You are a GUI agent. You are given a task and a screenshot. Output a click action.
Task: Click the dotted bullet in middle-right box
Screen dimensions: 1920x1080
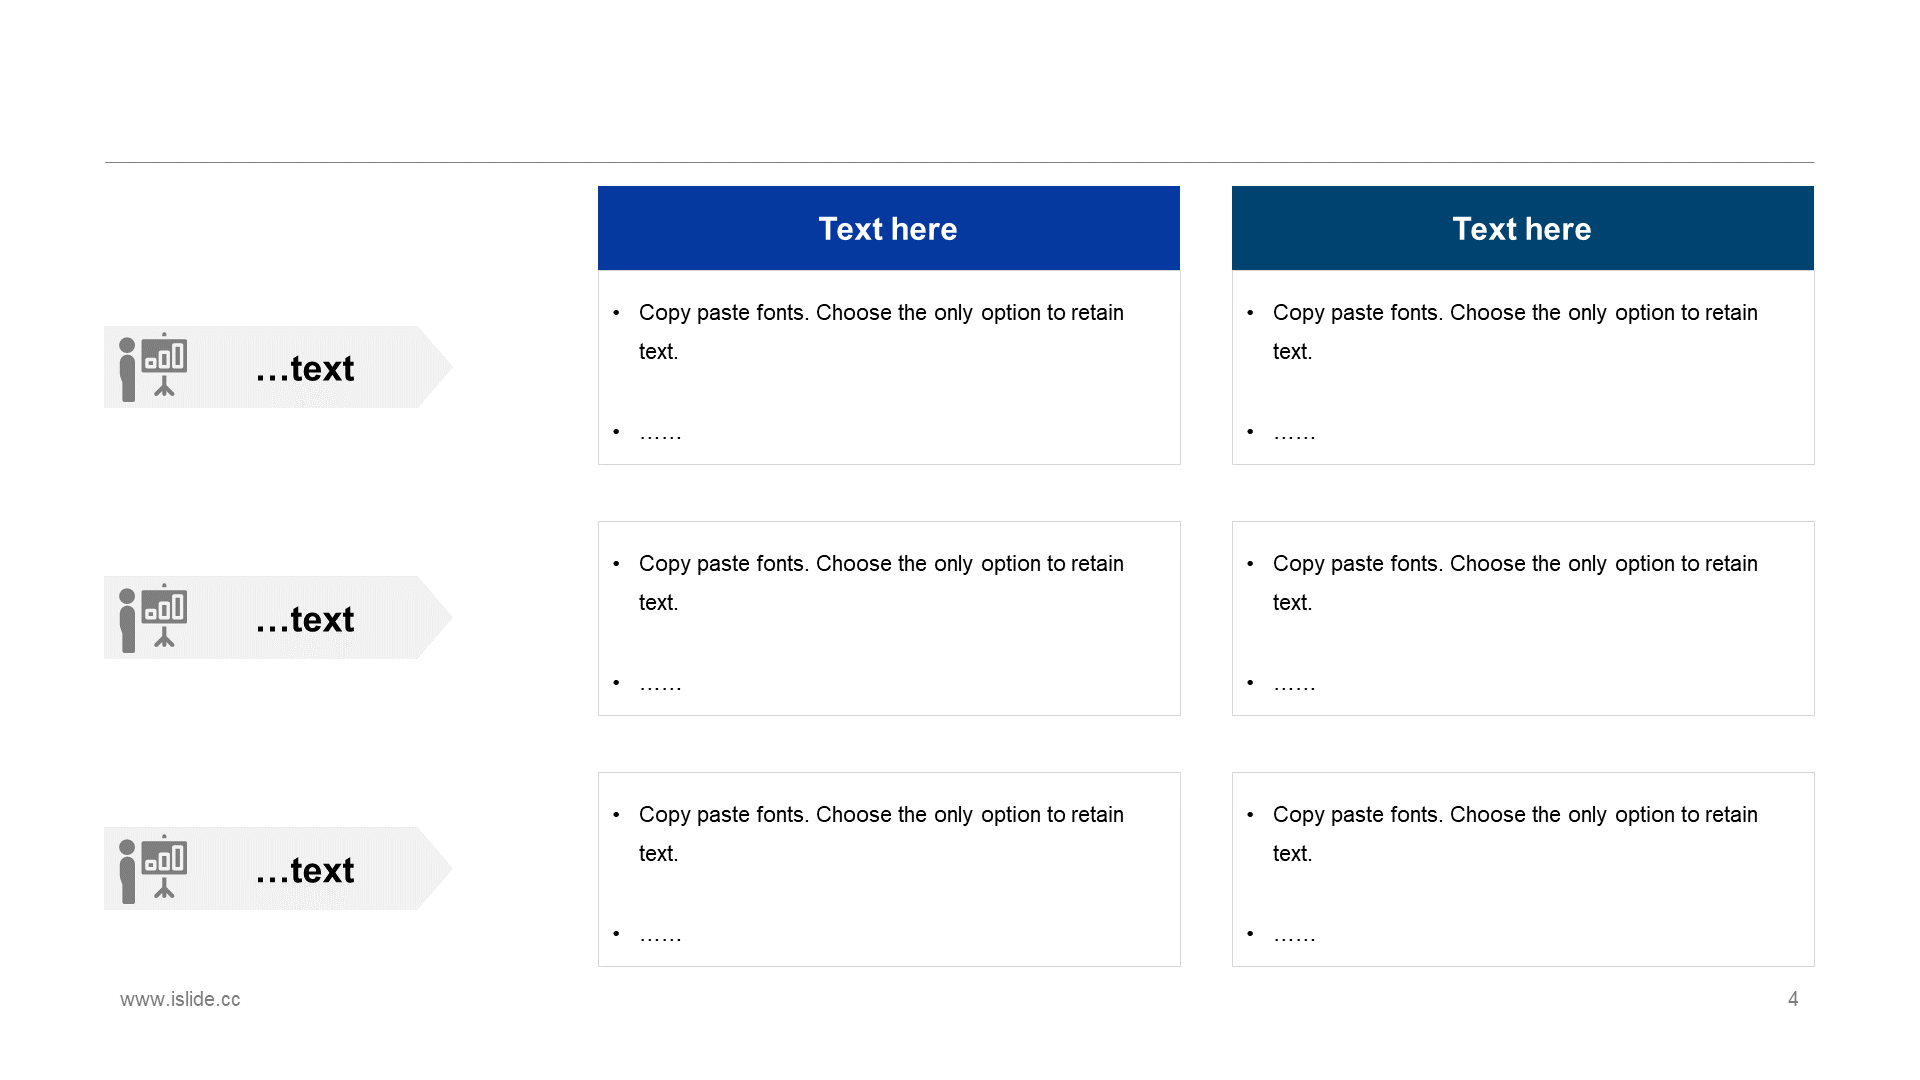click(1294, 685)
